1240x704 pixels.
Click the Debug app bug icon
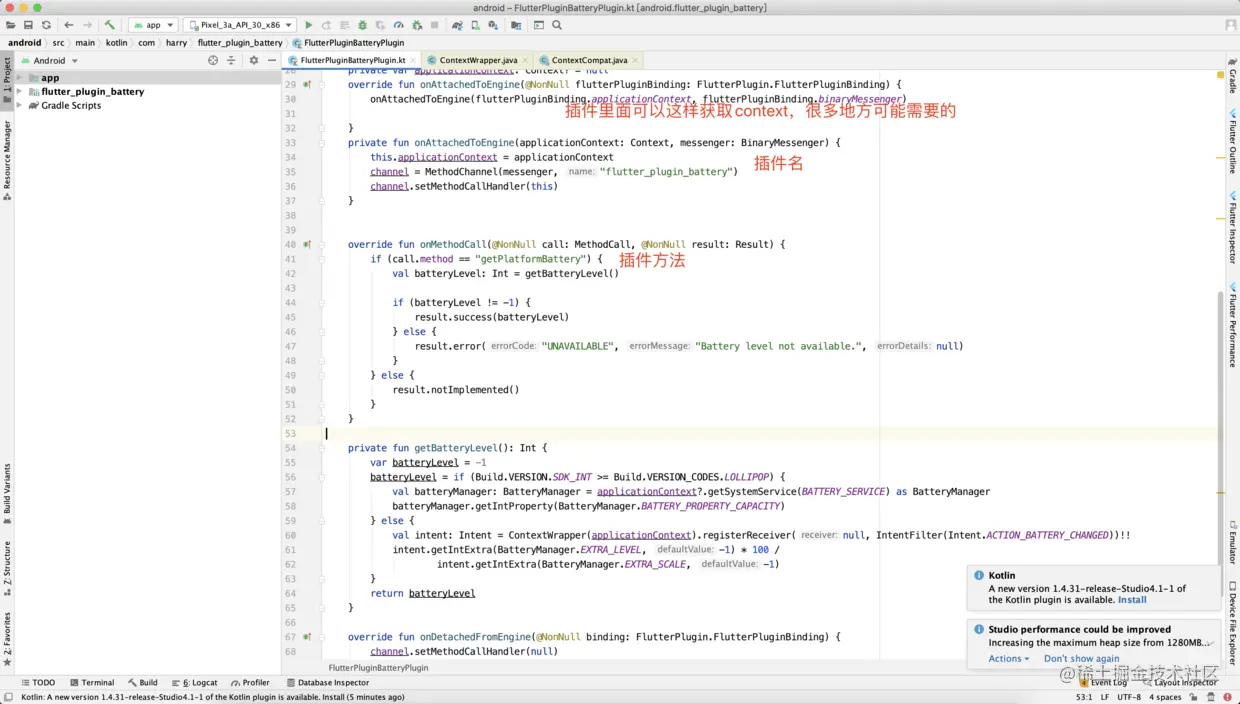point(362,25)
